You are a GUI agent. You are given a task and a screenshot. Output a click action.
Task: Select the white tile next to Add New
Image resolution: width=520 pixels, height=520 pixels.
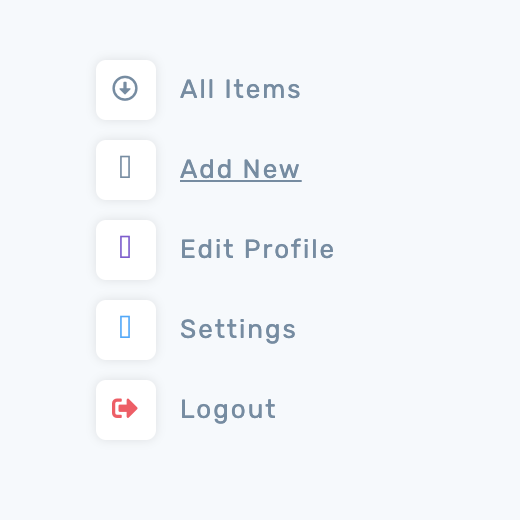pos(126,170)
